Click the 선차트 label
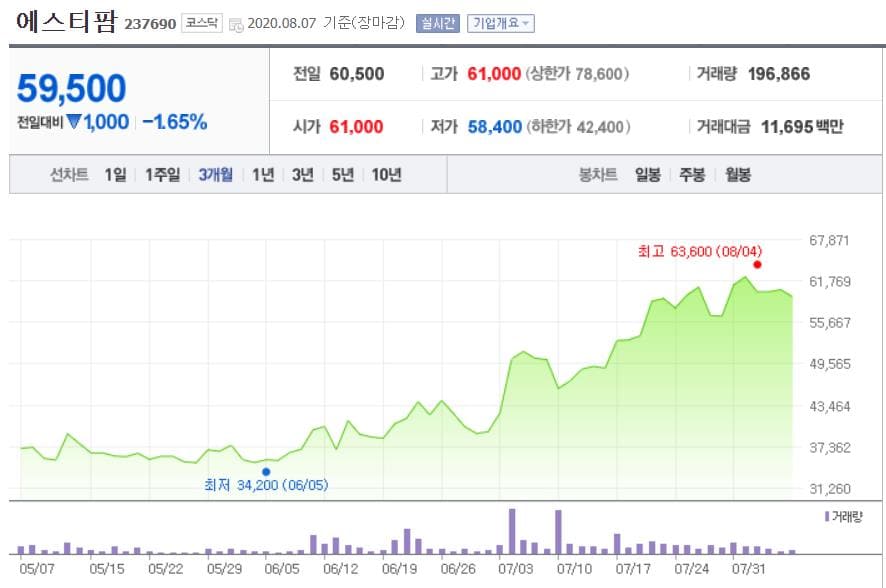886x588 pixels. coord(69,175)
